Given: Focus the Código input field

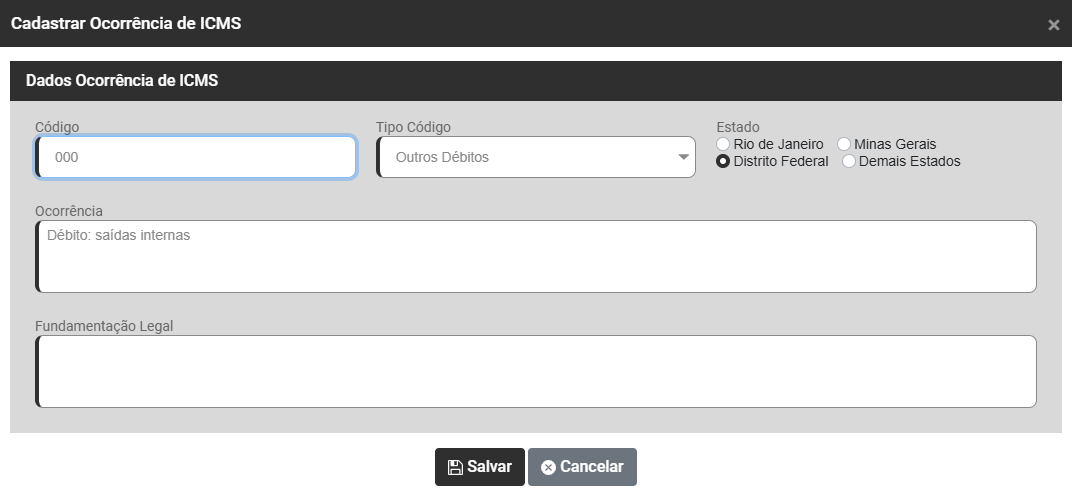Looking at the screenshot, I should point(196,157).
